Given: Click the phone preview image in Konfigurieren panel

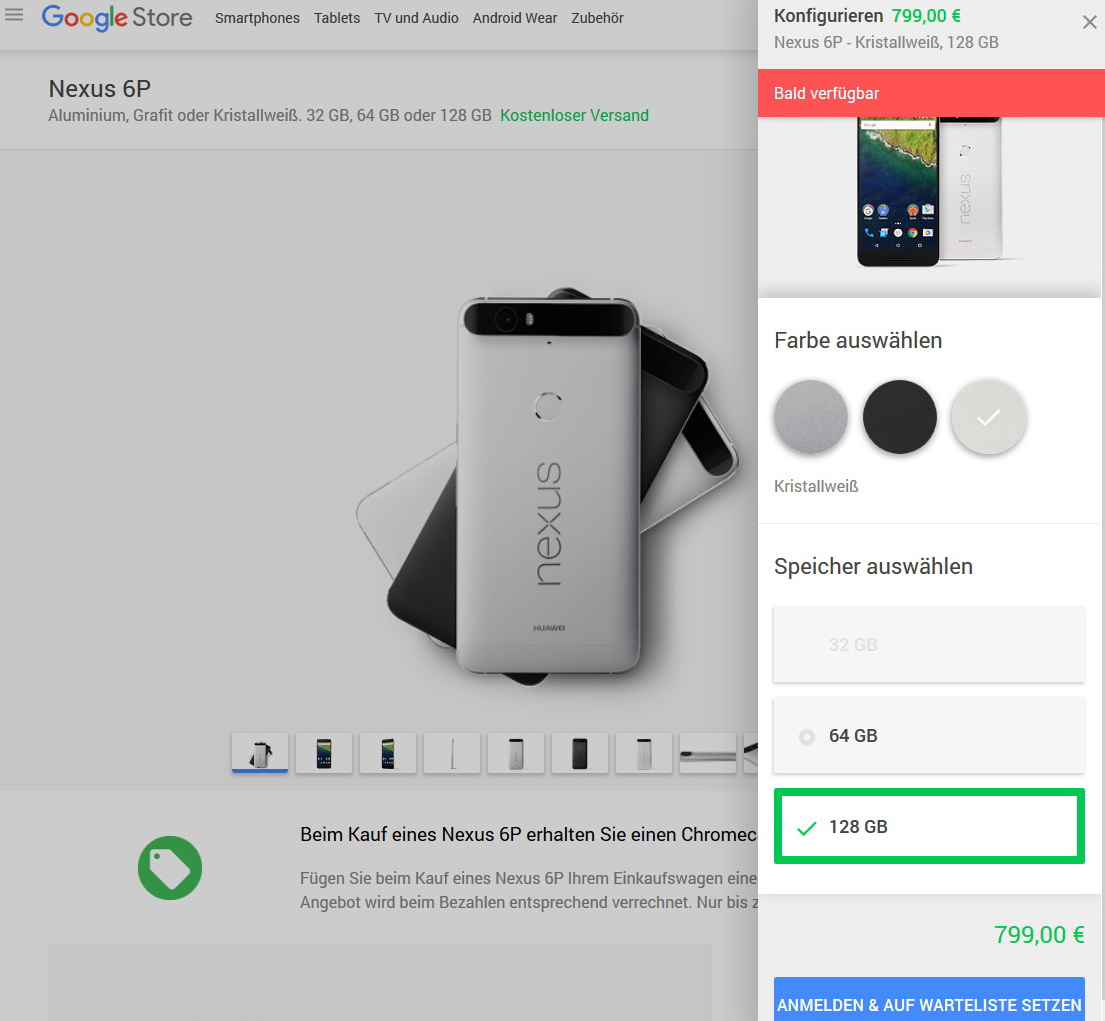Looking at the screenshot, I should (x=929, y=192).
